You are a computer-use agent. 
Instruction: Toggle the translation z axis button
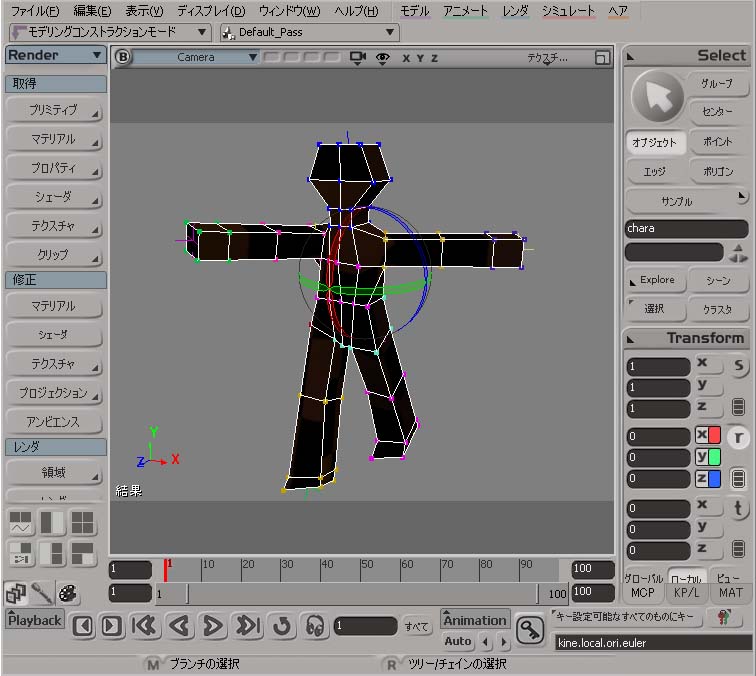[x=708, y=549]
